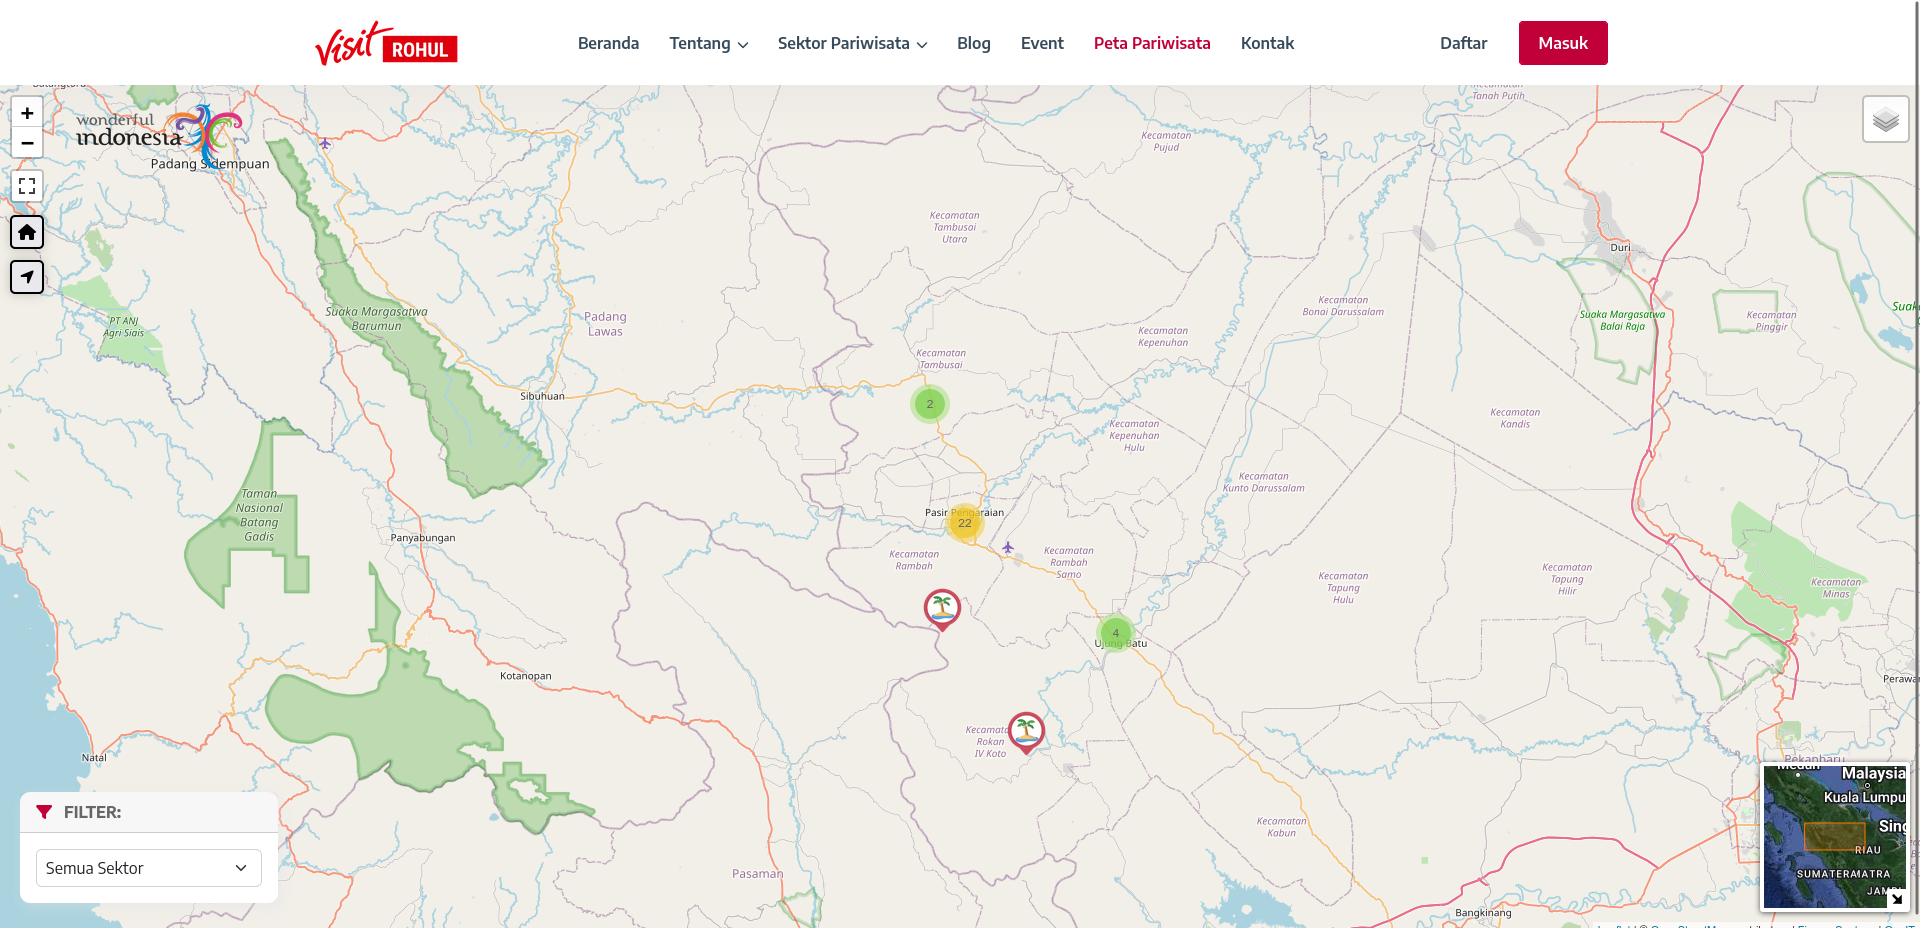The image size is (1920, 928).
Task: Select the palm tree marker near Rokan IV Koto
Action: pos(1026,732)
